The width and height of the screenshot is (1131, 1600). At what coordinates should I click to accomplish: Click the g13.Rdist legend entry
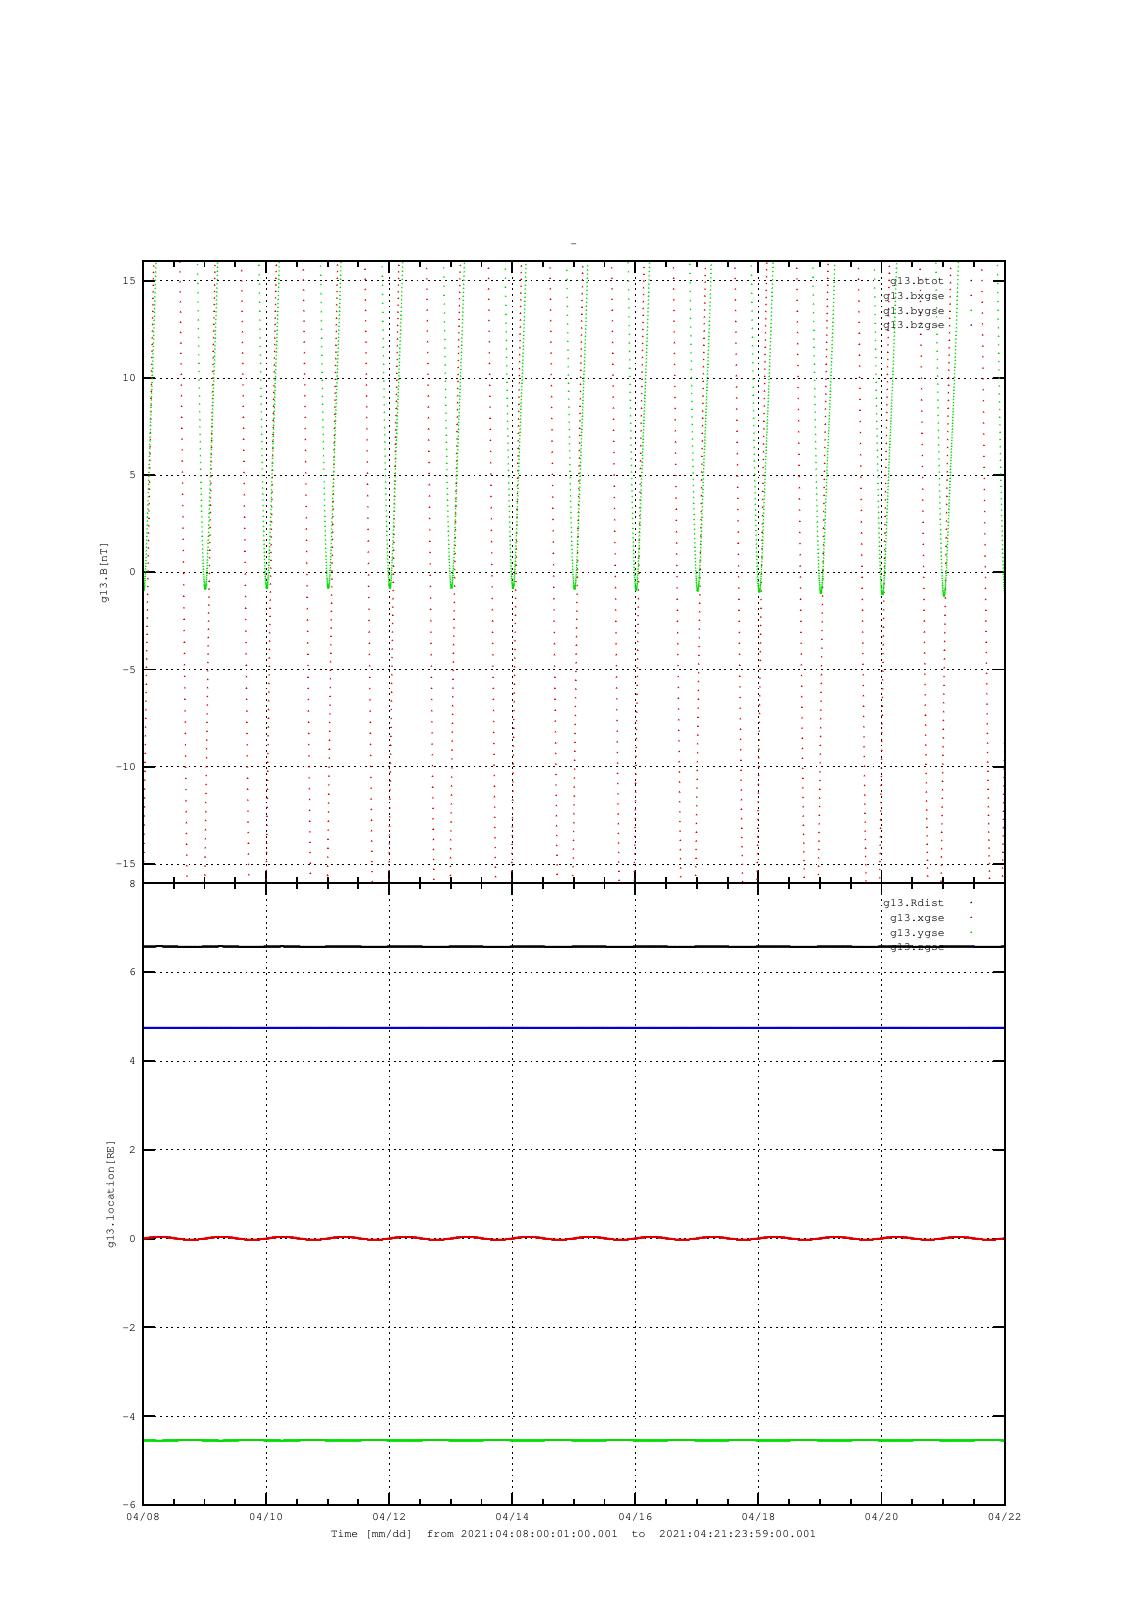coord(913,903)
